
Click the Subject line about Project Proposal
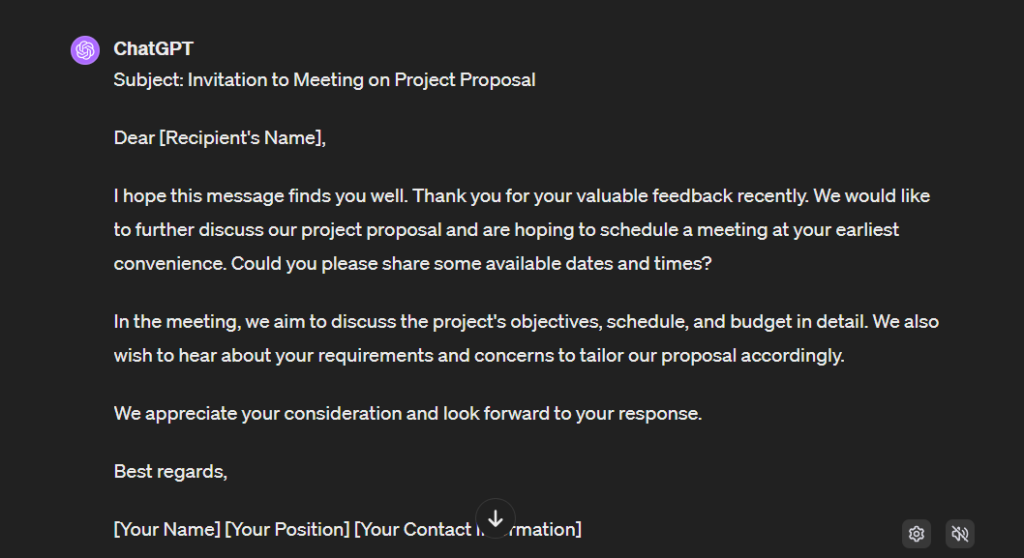[x=325, y=80]
